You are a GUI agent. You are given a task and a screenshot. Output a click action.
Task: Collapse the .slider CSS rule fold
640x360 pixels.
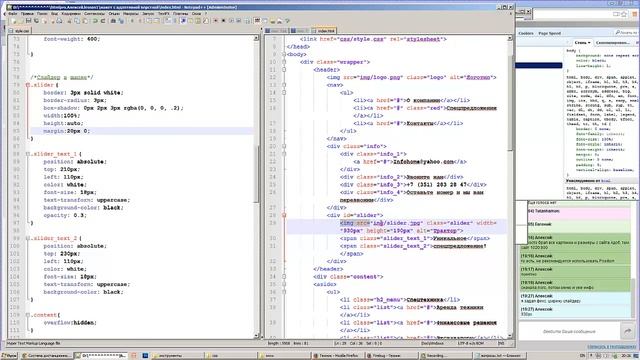click(28, 85)
